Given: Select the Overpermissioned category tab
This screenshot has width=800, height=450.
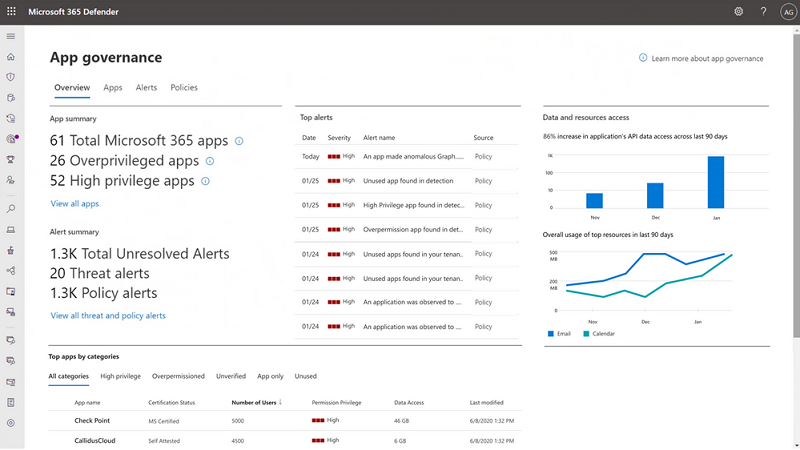Looking at the screenshot, I should [x=178, y=376].
